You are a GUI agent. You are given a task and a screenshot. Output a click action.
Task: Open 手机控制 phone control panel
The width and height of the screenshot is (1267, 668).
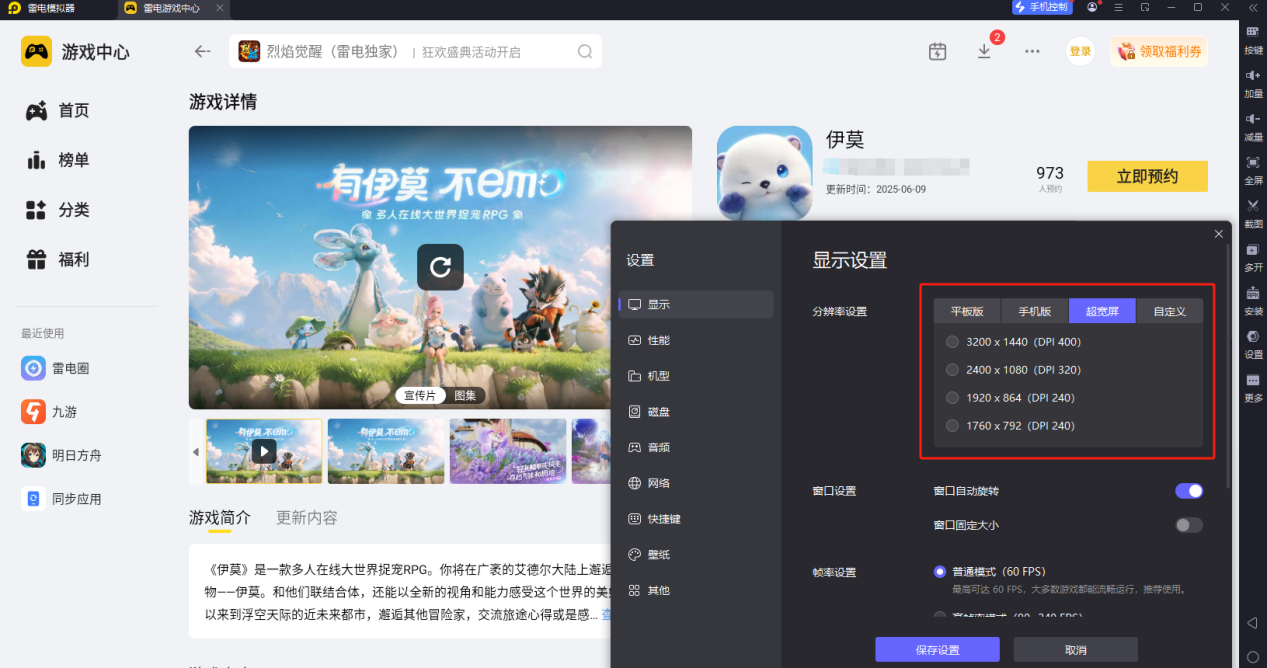point(1041,8)
